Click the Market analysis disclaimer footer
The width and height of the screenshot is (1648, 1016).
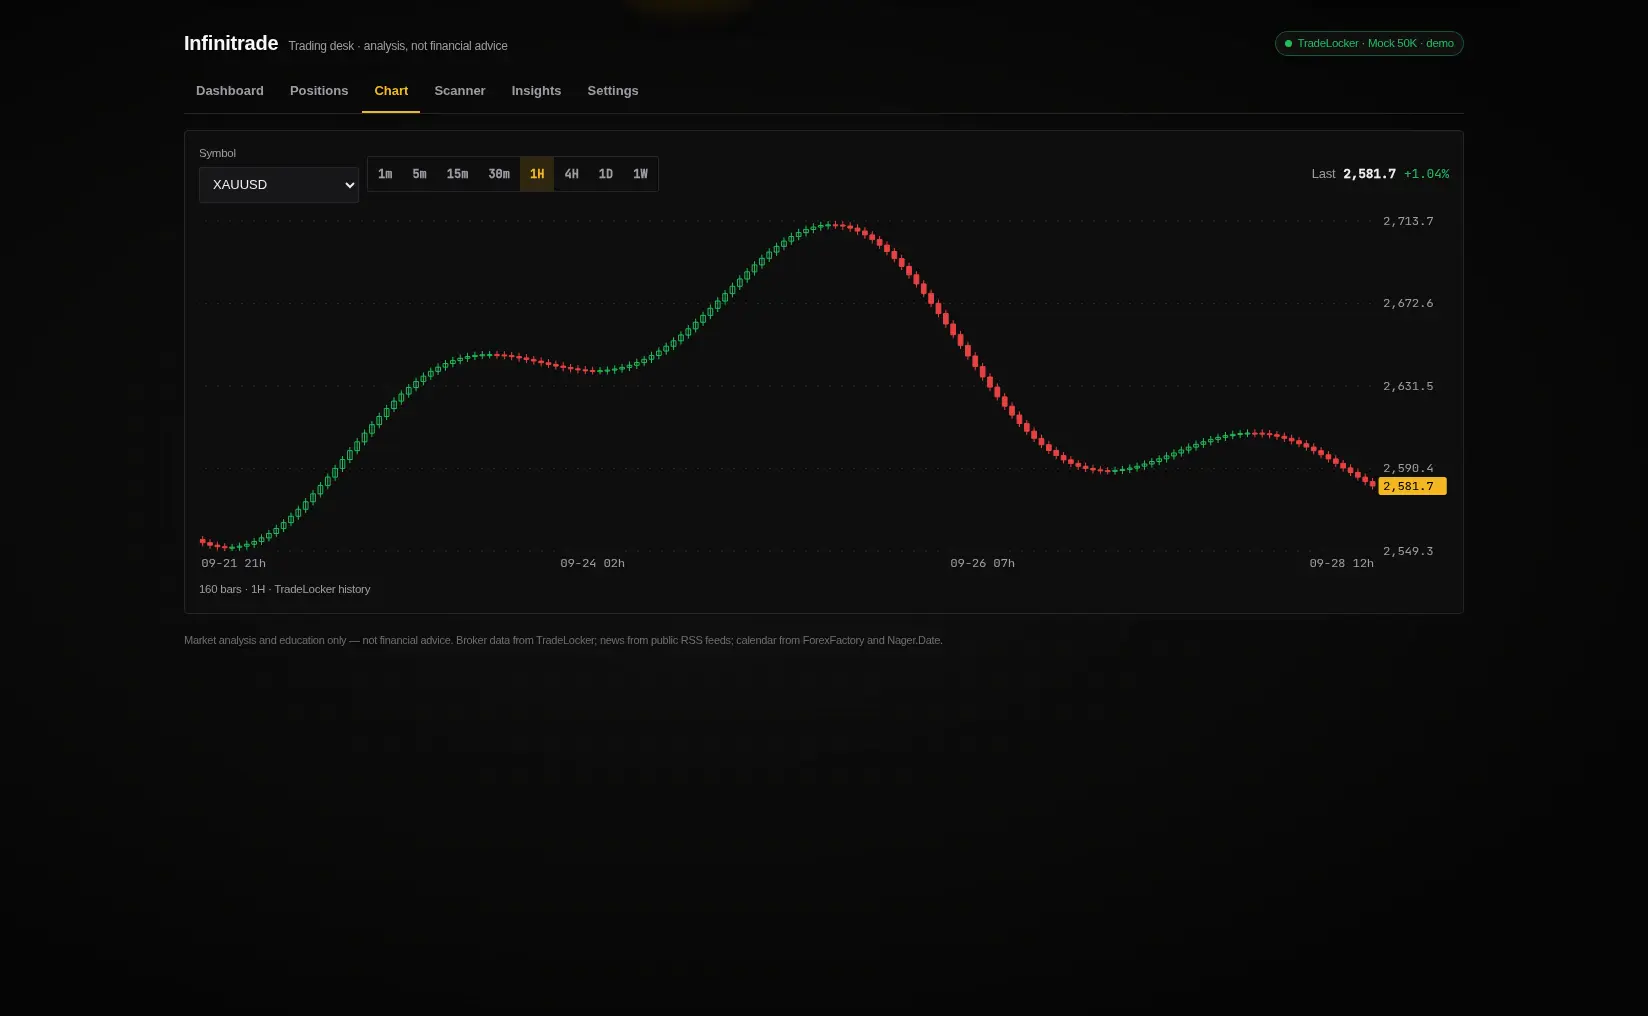click(x=563, y=640)
